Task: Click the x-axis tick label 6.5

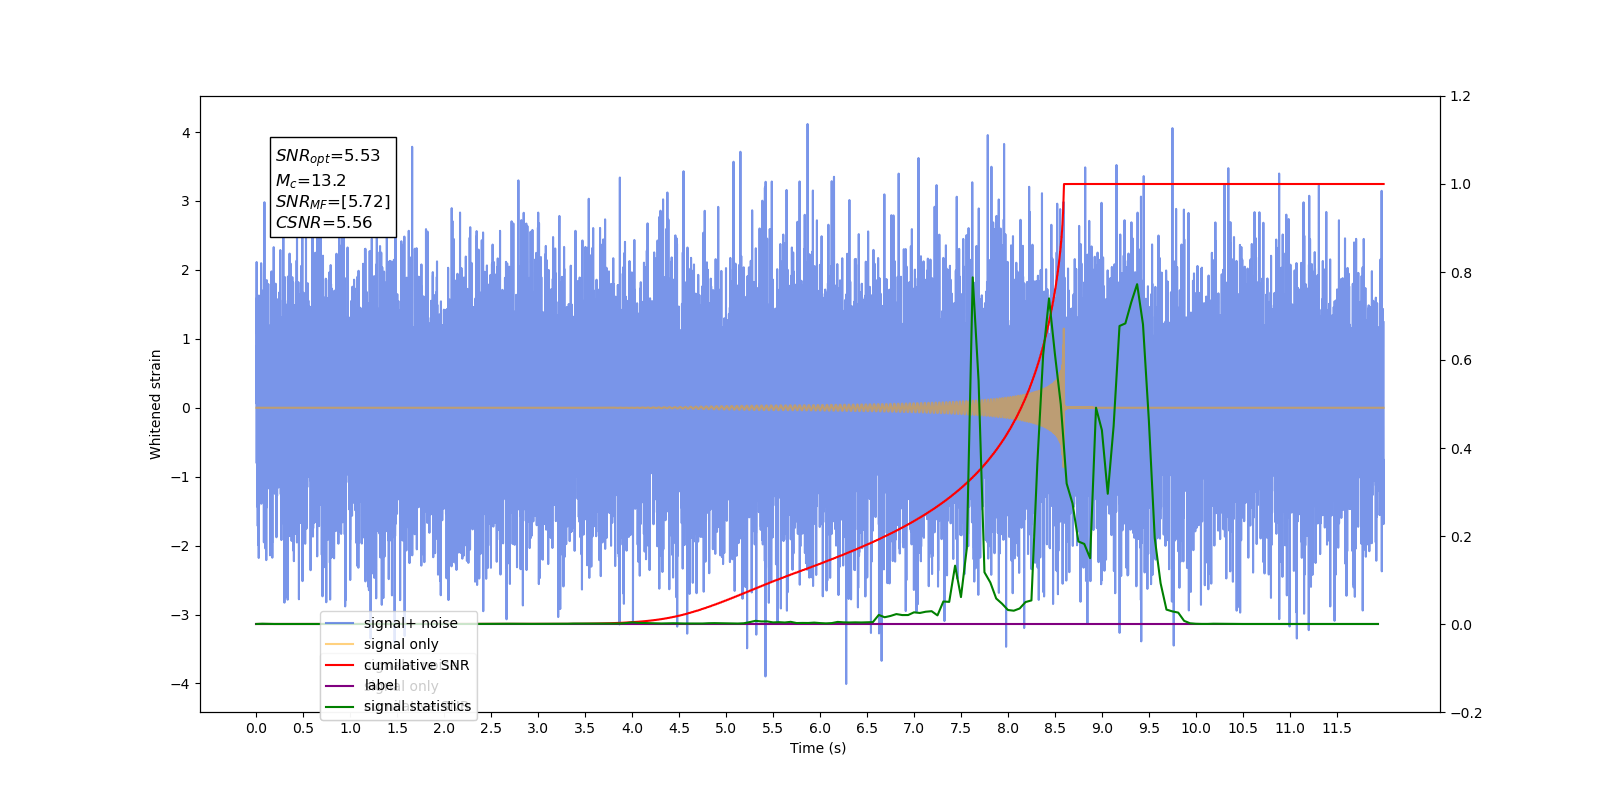Action: pyautogui.click(x=867, y=728)
